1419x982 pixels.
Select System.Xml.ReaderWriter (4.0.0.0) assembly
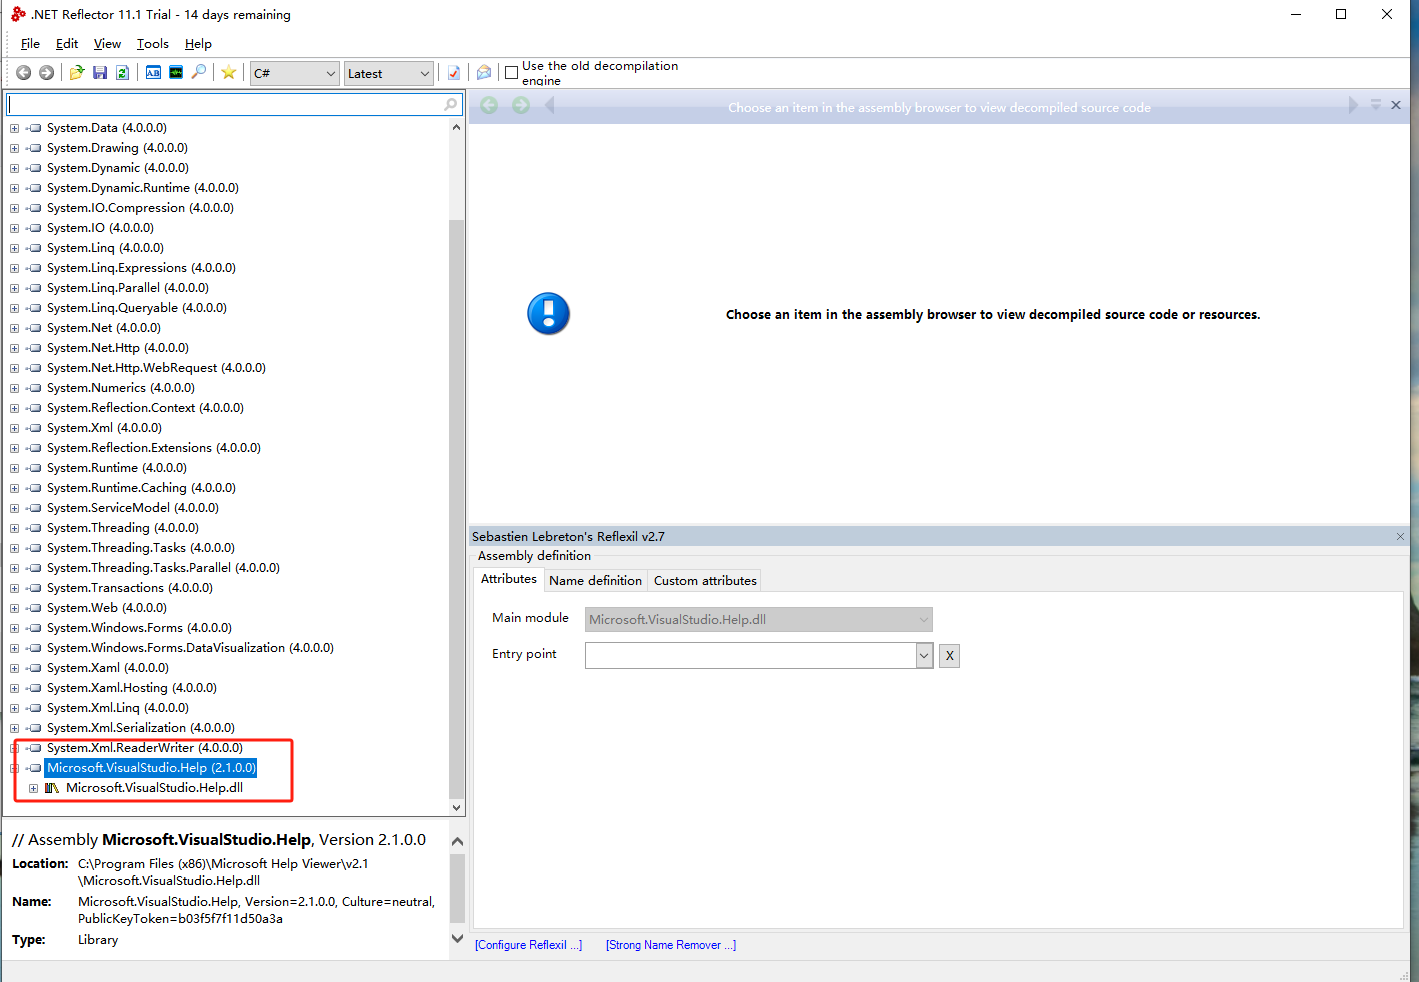(x=144, y=748)
